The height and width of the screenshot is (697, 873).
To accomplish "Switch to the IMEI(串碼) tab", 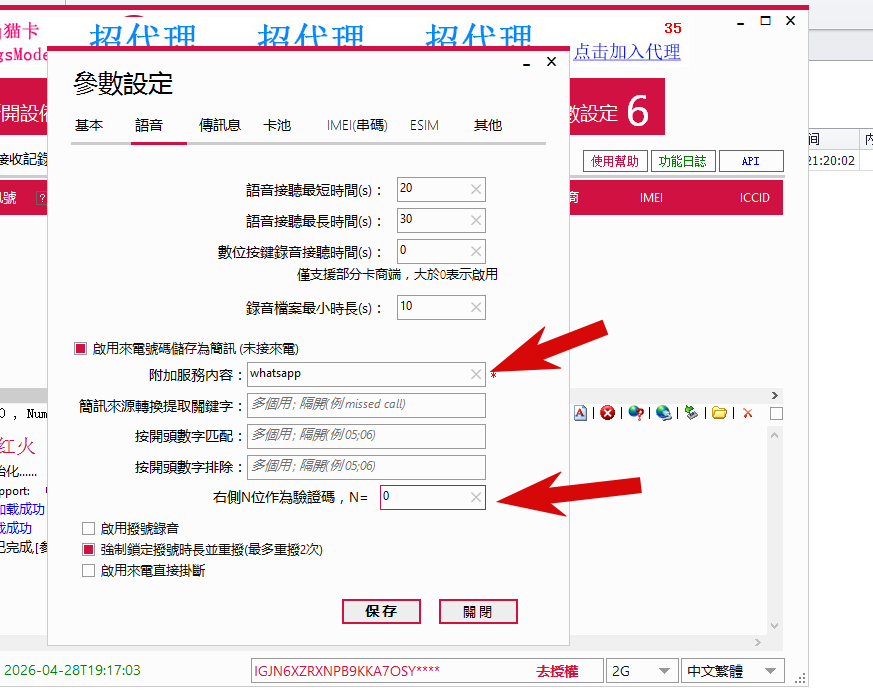I will tap(357, 125).
